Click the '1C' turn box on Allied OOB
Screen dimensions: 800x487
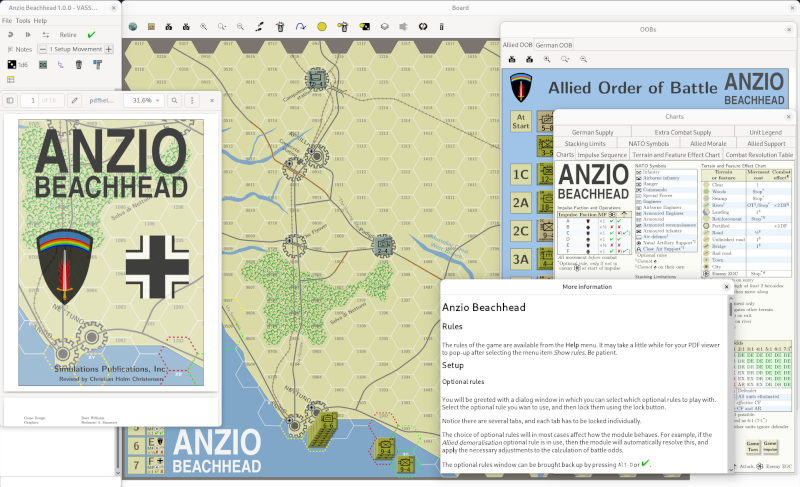pyautogui.click(x=521, y=174)
